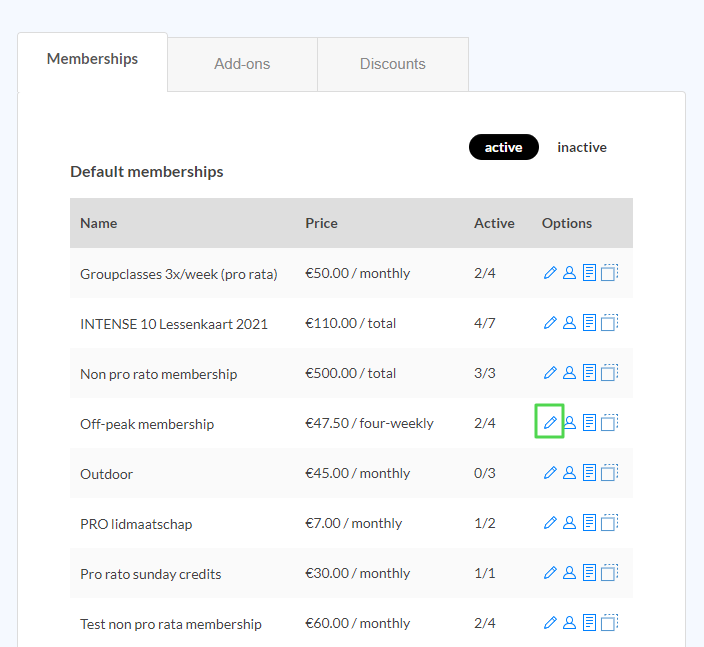This screenshot has height=647, width=704.
Task: Switch to the Memberships tab
Action: 92,62
